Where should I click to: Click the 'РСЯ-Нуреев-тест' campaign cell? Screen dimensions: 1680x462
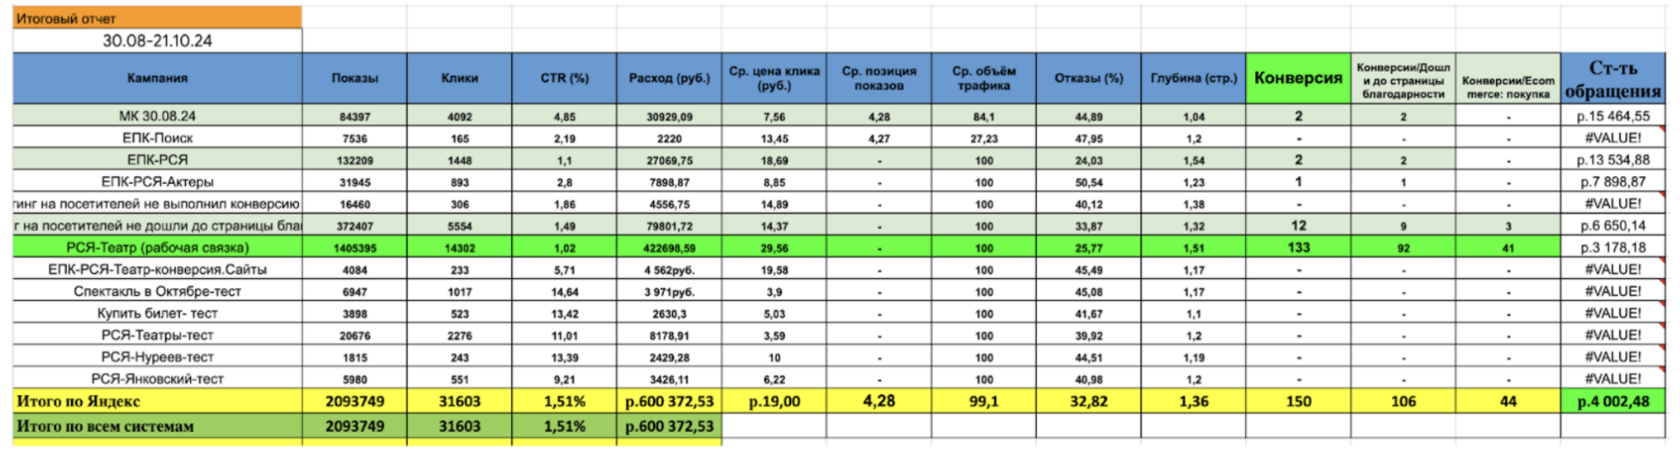(x=157, y=358)
